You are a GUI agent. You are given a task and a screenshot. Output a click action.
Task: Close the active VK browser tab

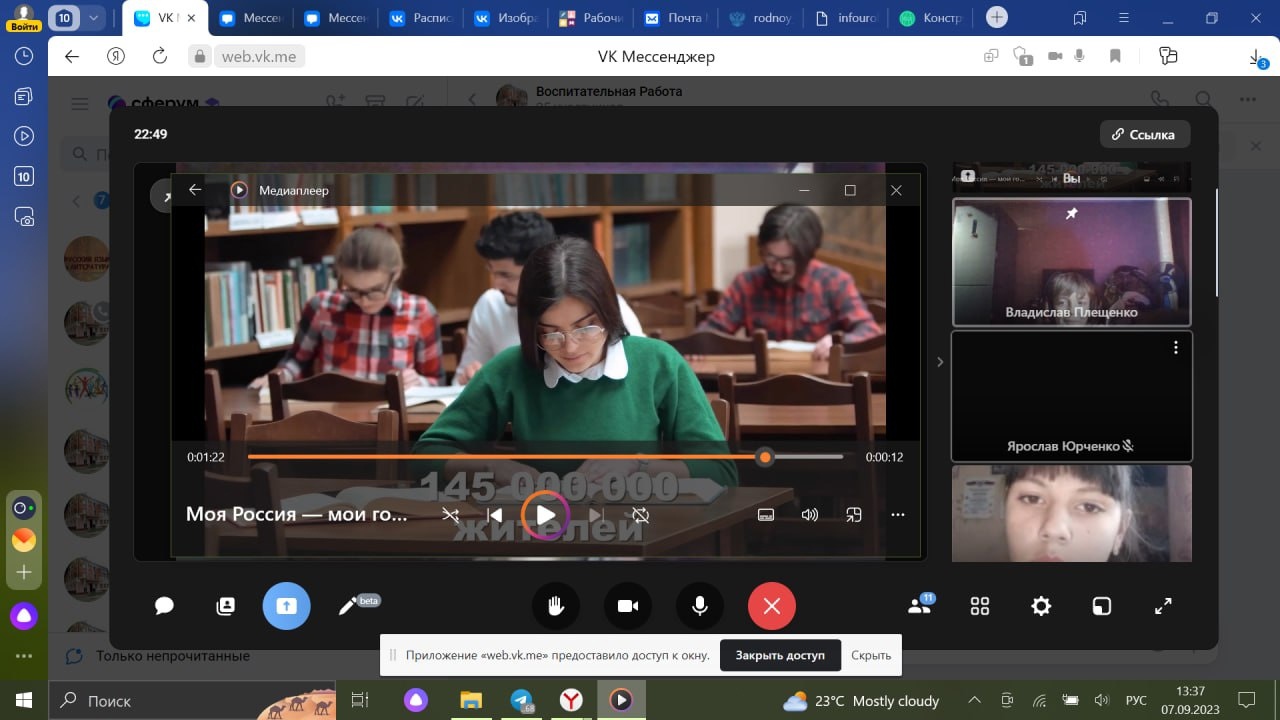192,18
